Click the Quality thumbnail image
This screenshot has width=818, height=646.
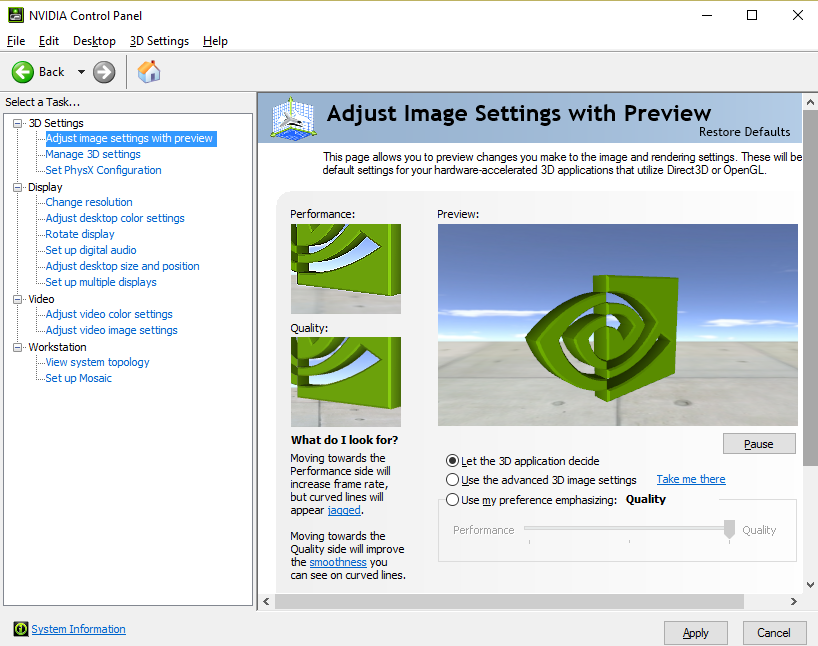point(346,382)
